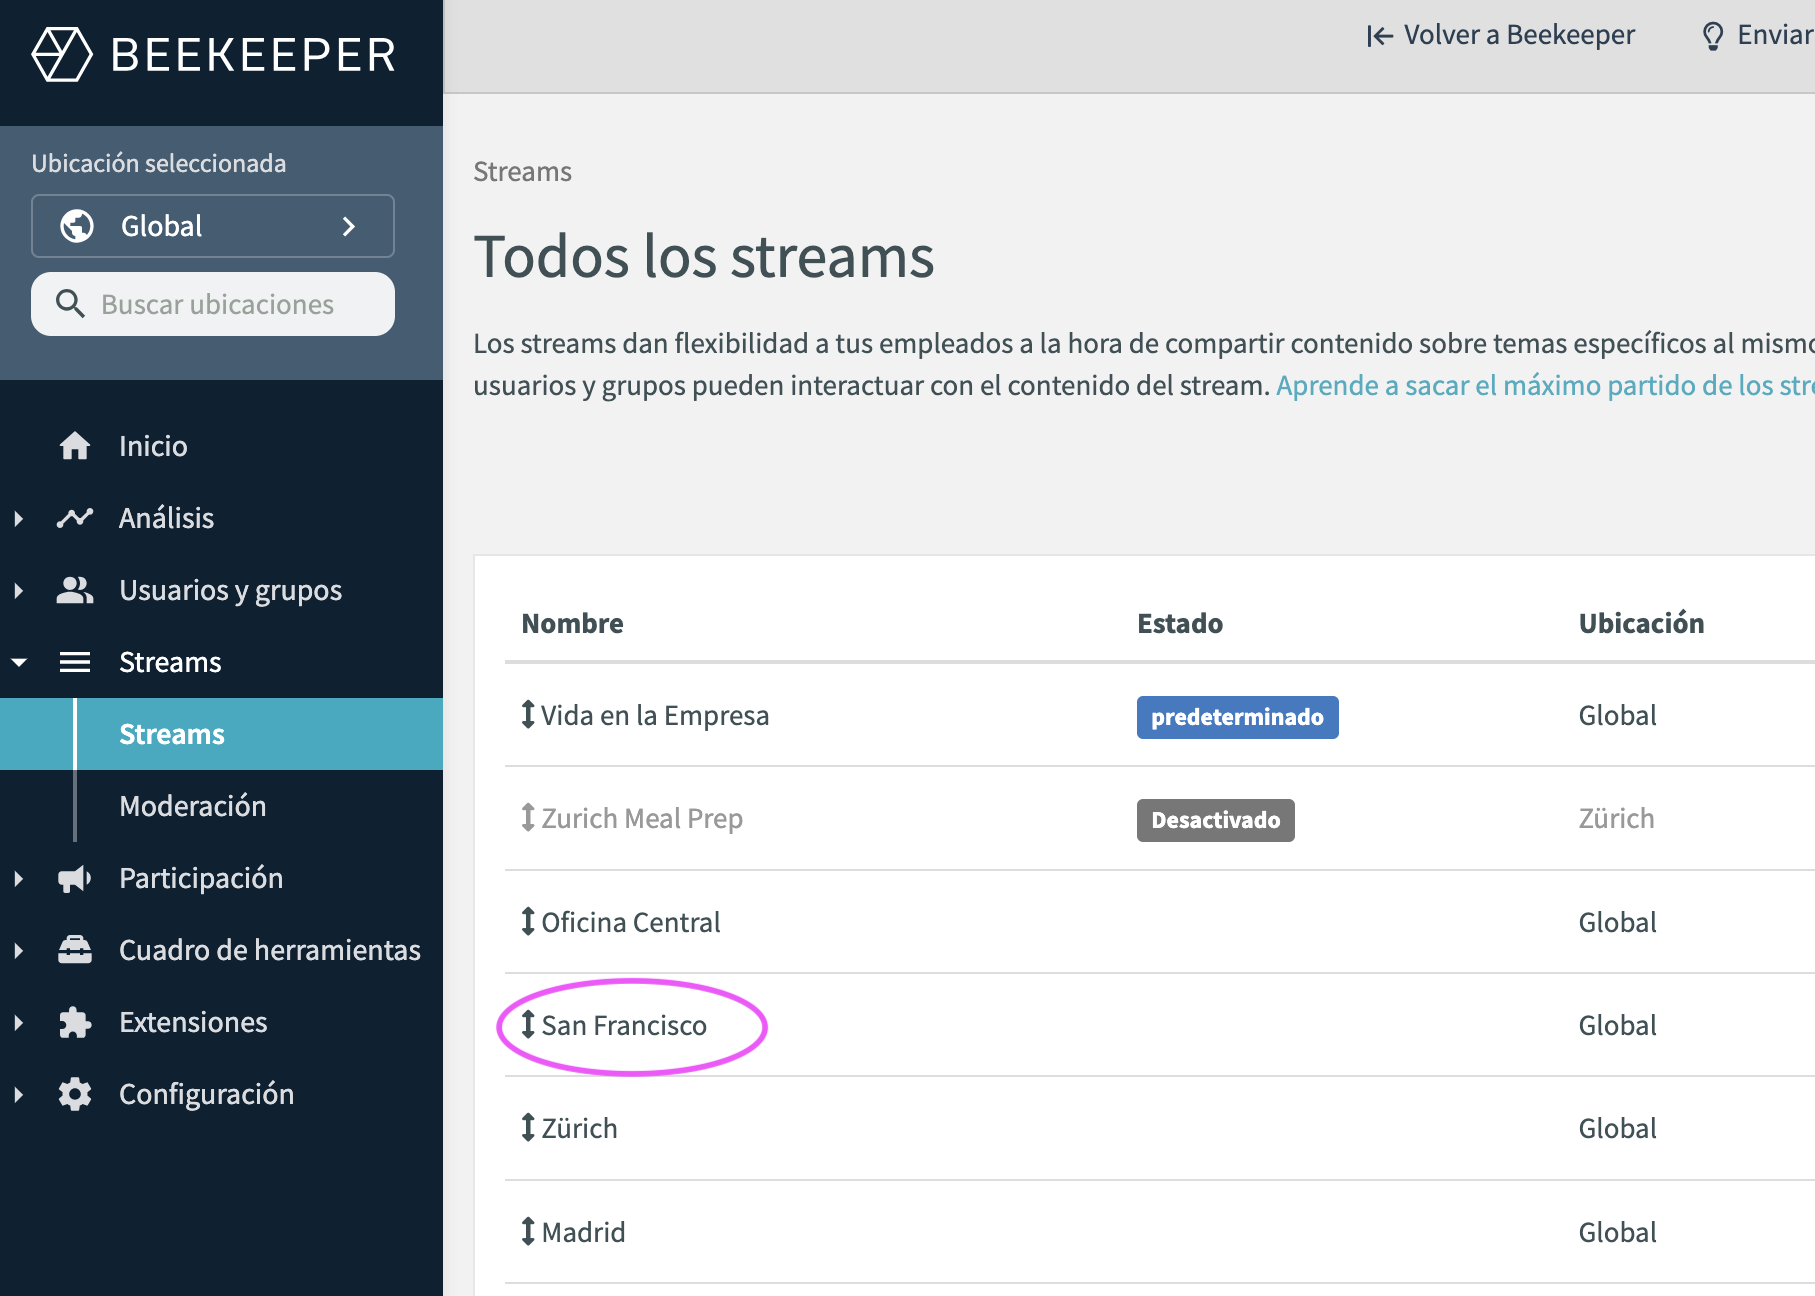
Task: Click the Configuración gear icon
Action: (75, 1094)
